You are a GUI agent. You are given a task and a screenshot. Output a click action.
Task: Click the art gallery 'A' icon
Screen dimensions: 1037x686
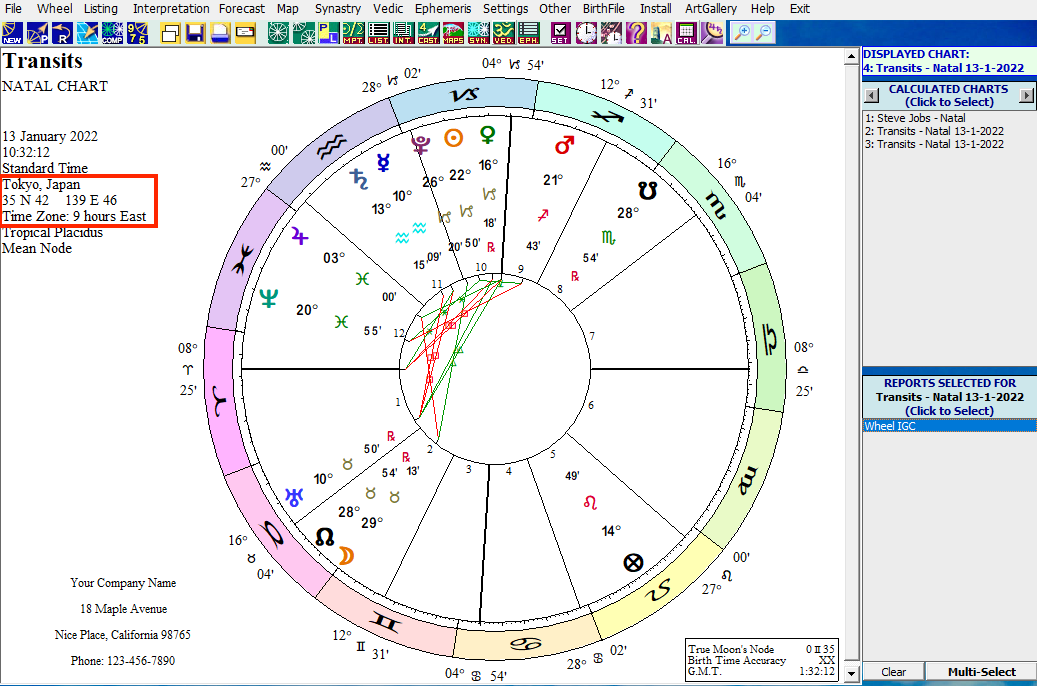(661, 33)
